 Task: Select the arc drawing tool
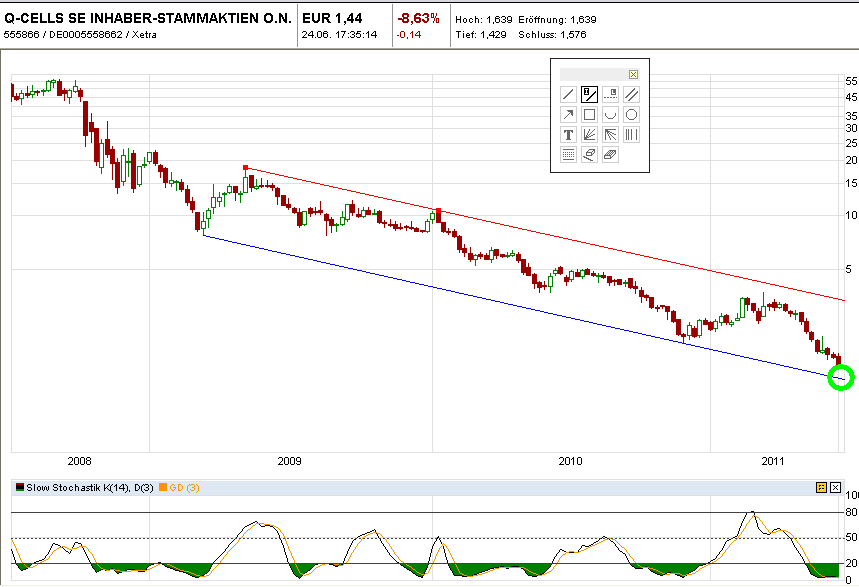pyautogui.click(x=610, y=115)
